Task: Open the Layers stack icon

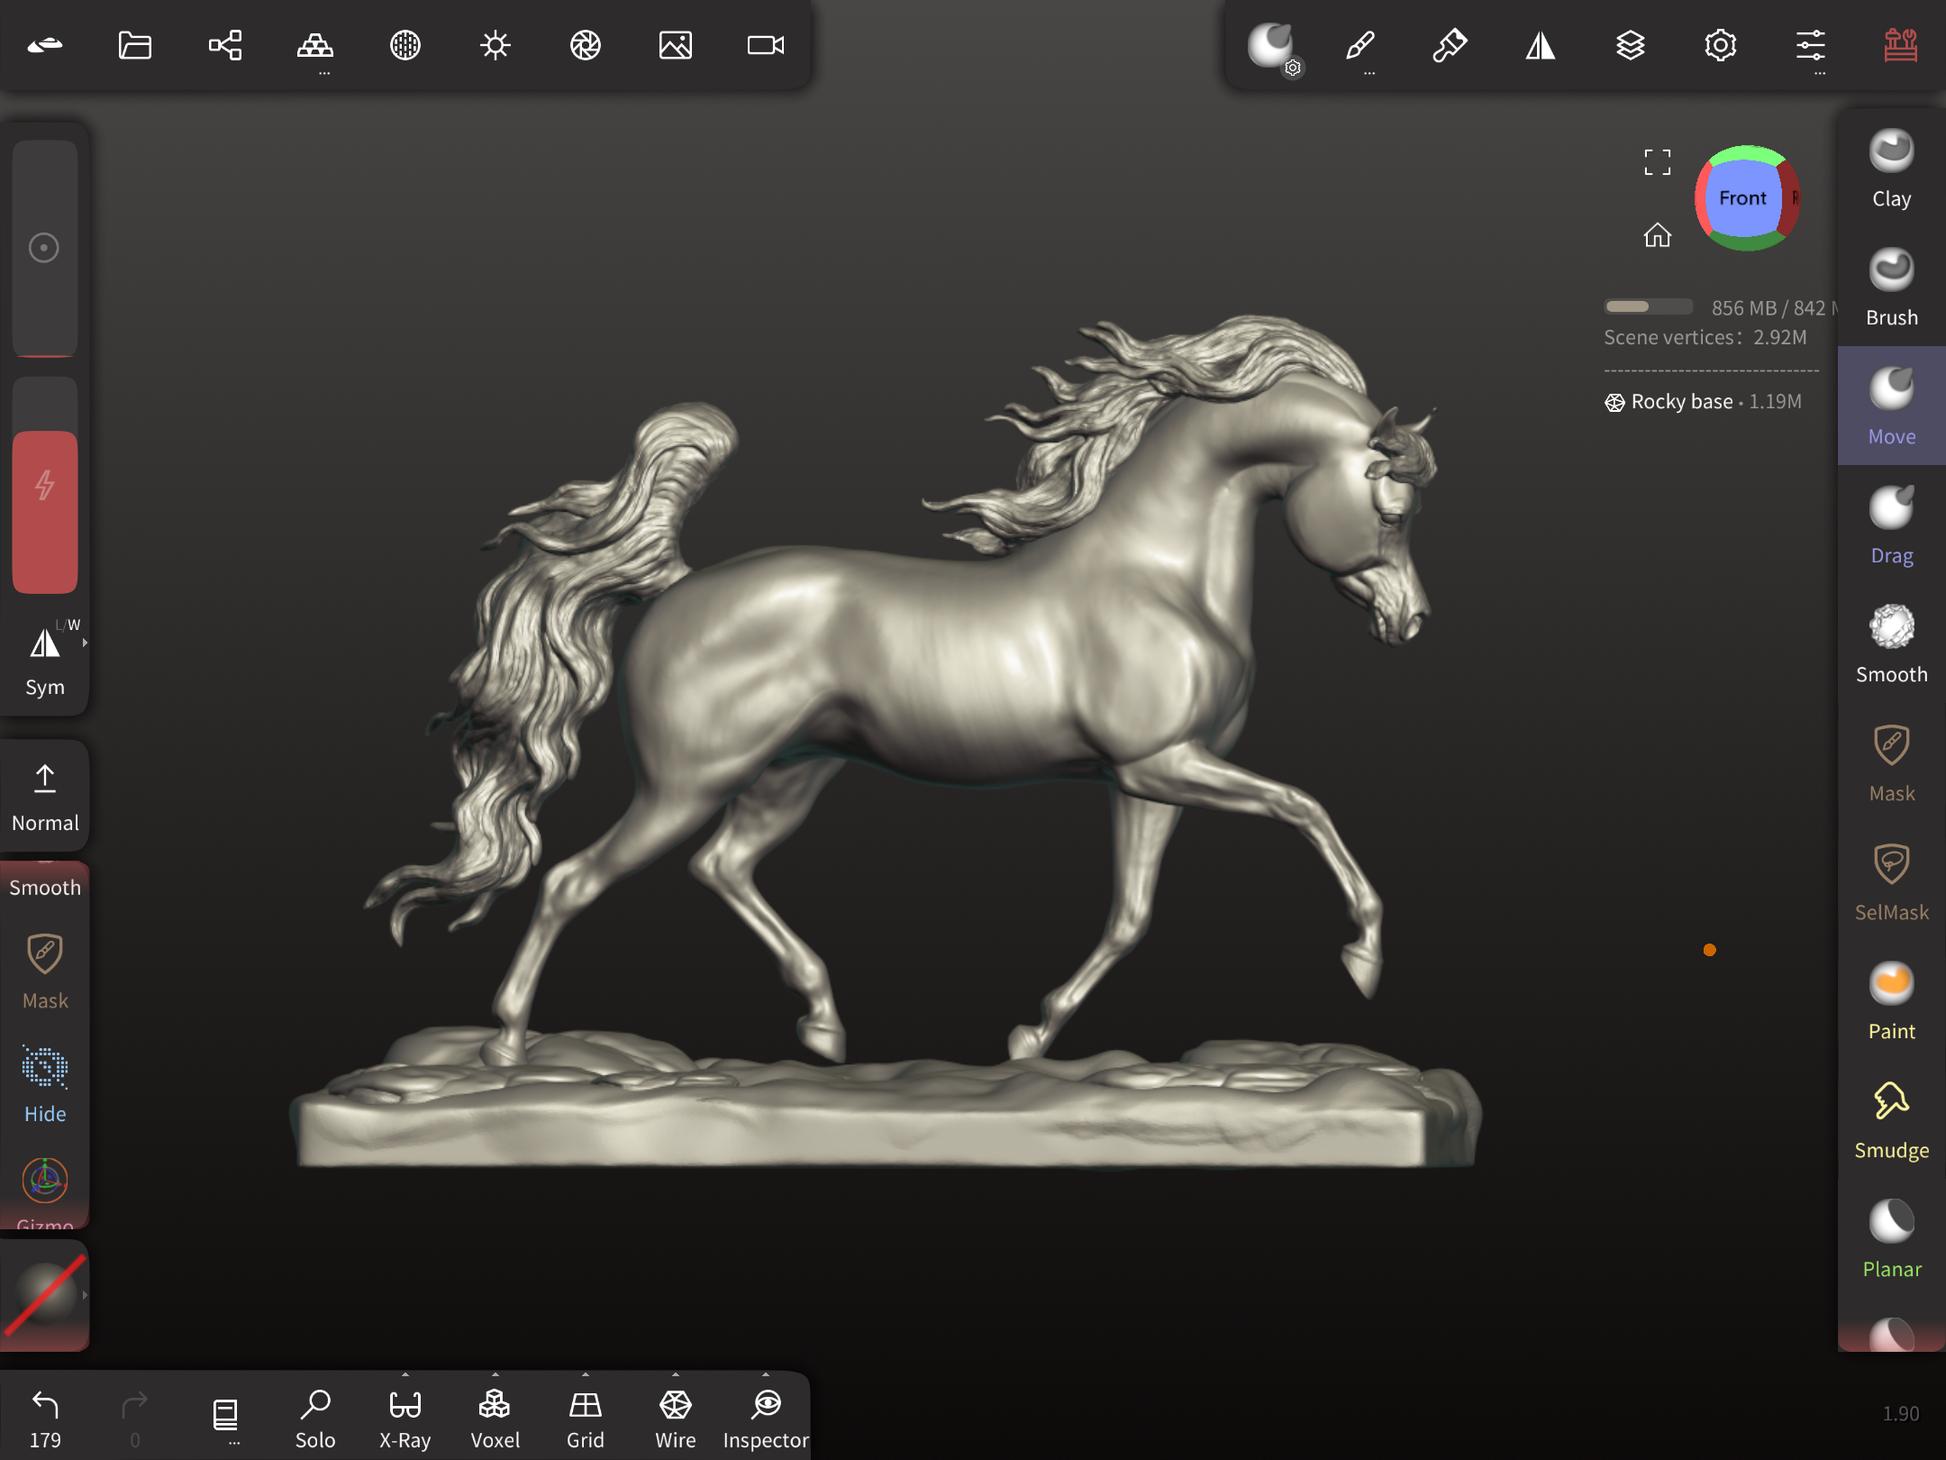Action: click(1630, 46)
